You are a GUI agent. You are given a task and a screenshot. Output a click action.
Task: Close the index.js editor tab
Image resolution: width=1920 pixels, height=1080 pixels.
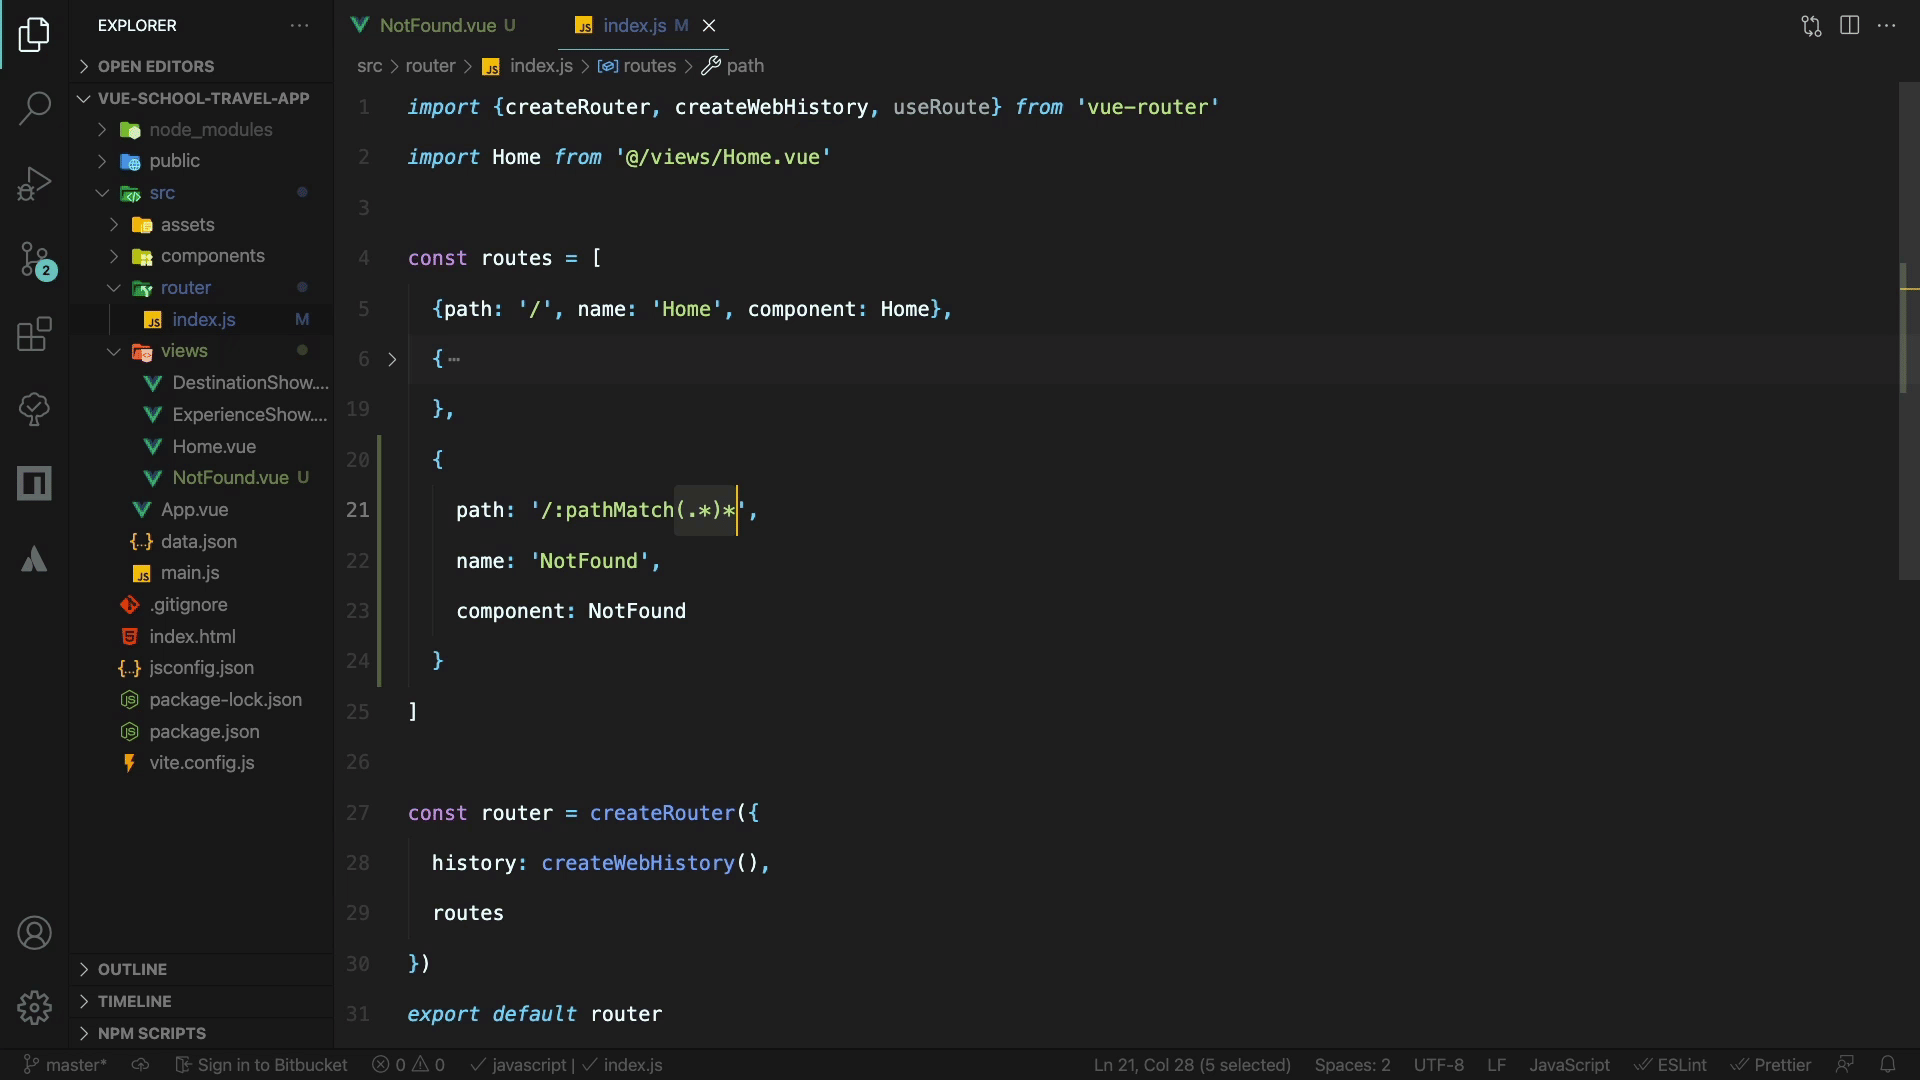coord(709,26)
